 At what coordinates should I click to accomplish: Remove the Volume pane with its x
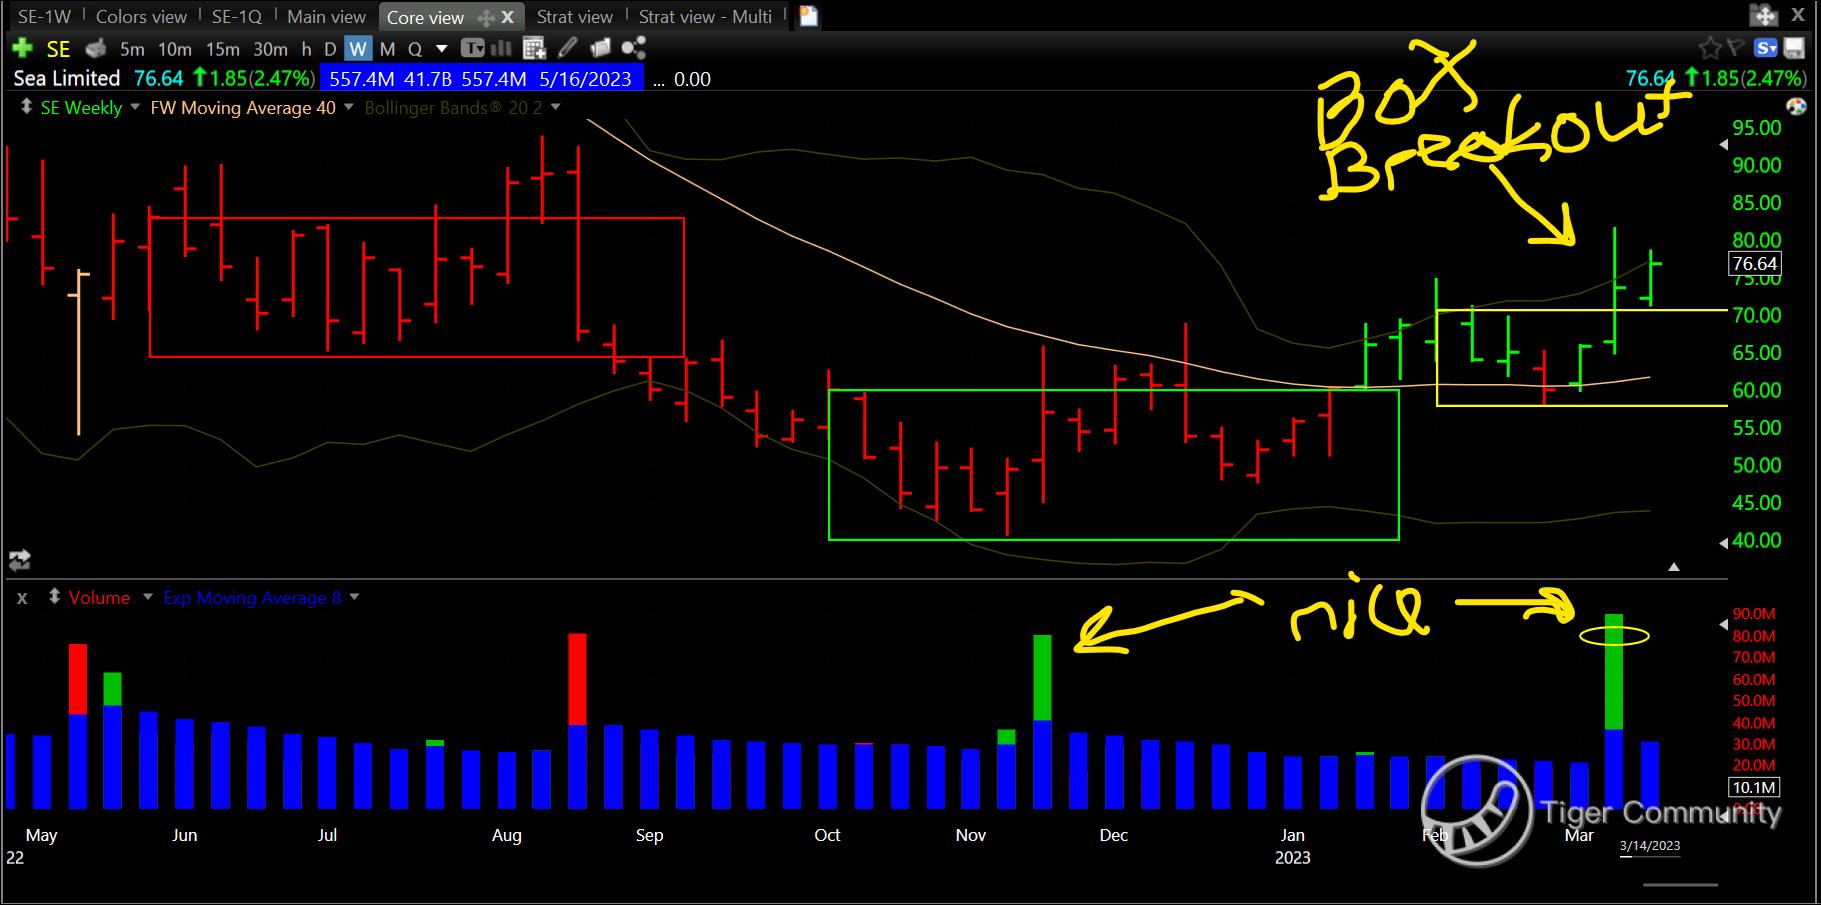pos(22,598)
